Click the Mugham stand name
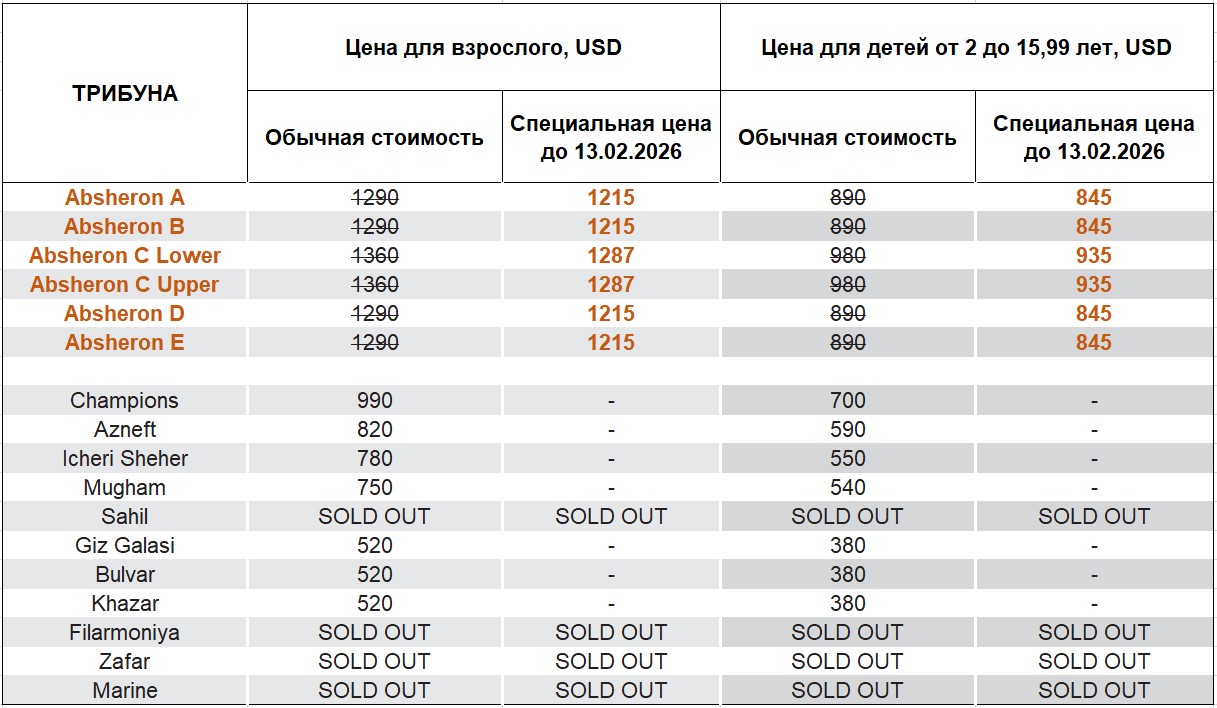 click(x=125, y=488)
